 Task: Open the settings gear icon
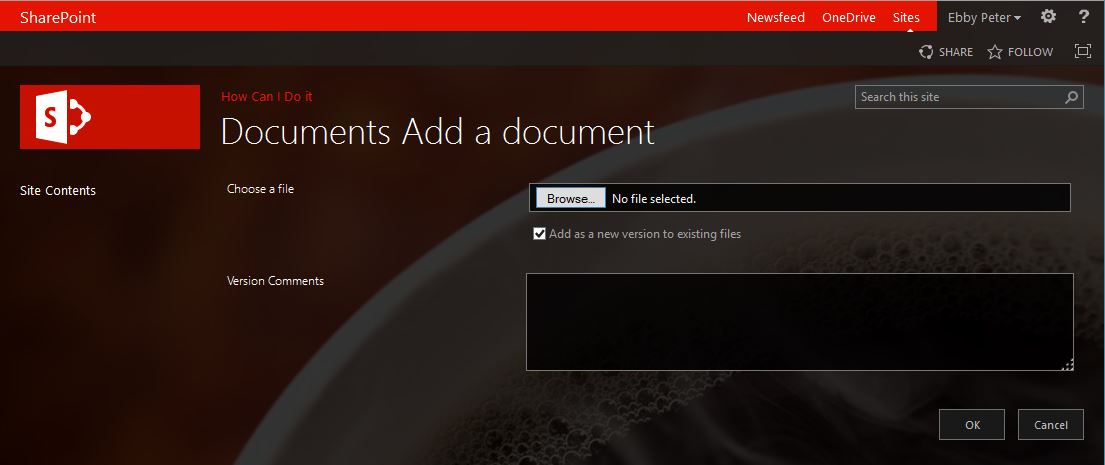[1049, 16]
